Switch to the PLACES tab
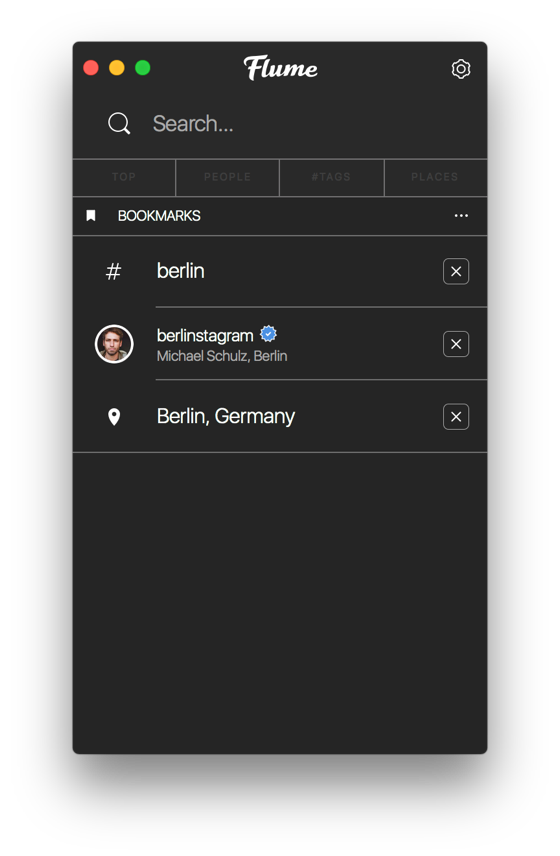Viewport: 560px width, 856px height. coord(435,177)
